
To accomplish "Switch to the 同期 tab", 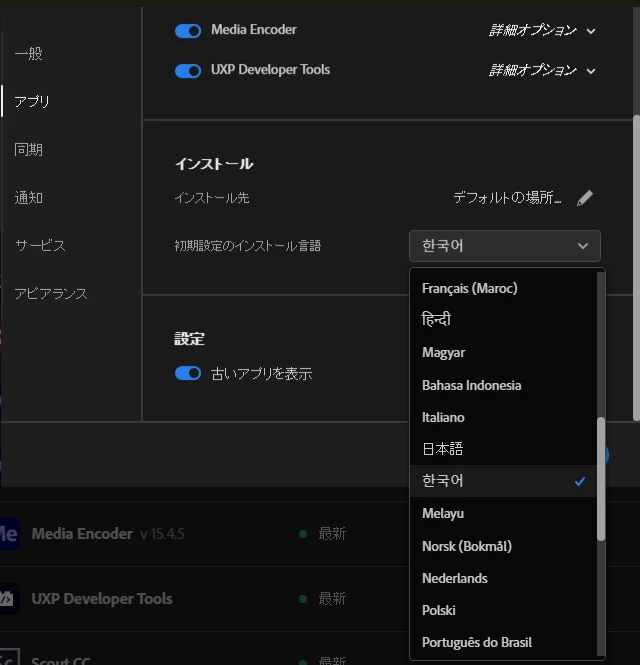I will (x=28, y=150).
